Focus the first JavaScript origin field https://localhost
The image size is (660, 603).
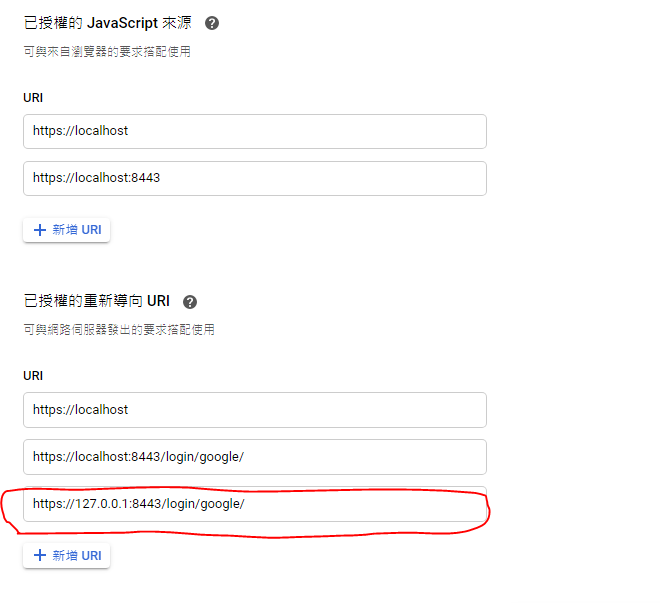coord(254,131)
